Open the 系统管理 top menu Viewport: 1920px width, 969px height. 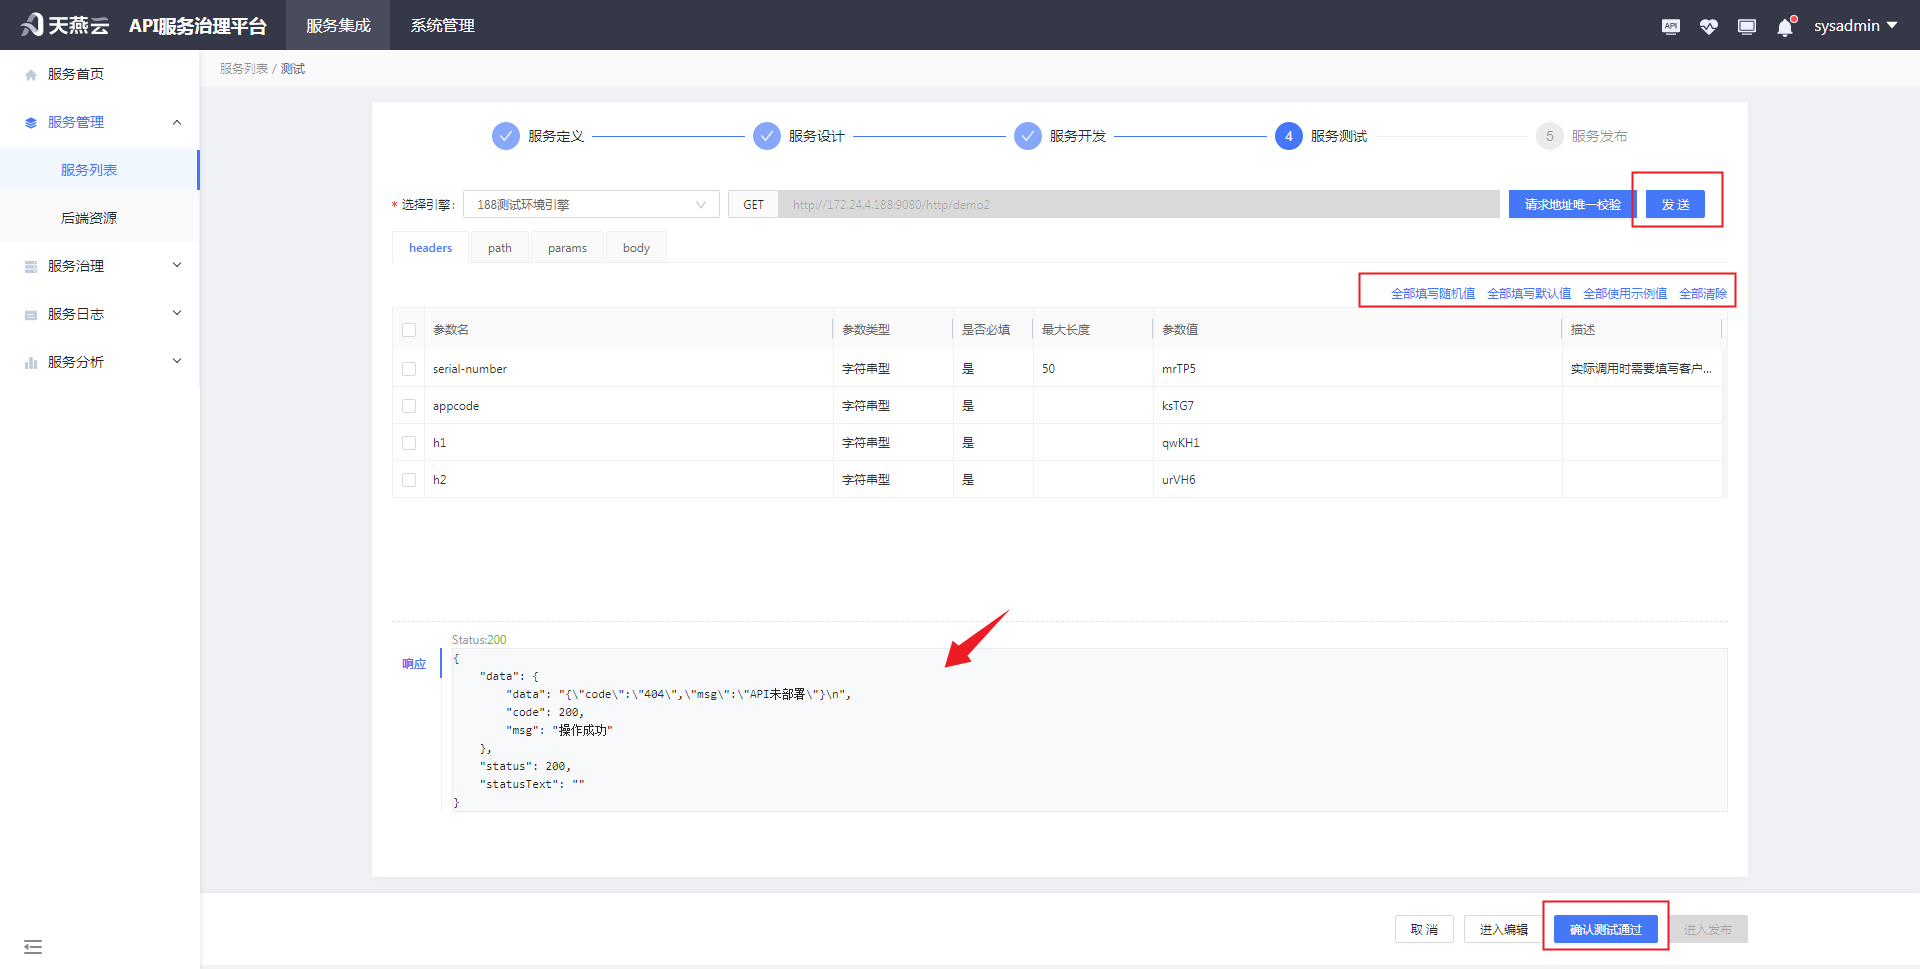click(x=442, y=26)
